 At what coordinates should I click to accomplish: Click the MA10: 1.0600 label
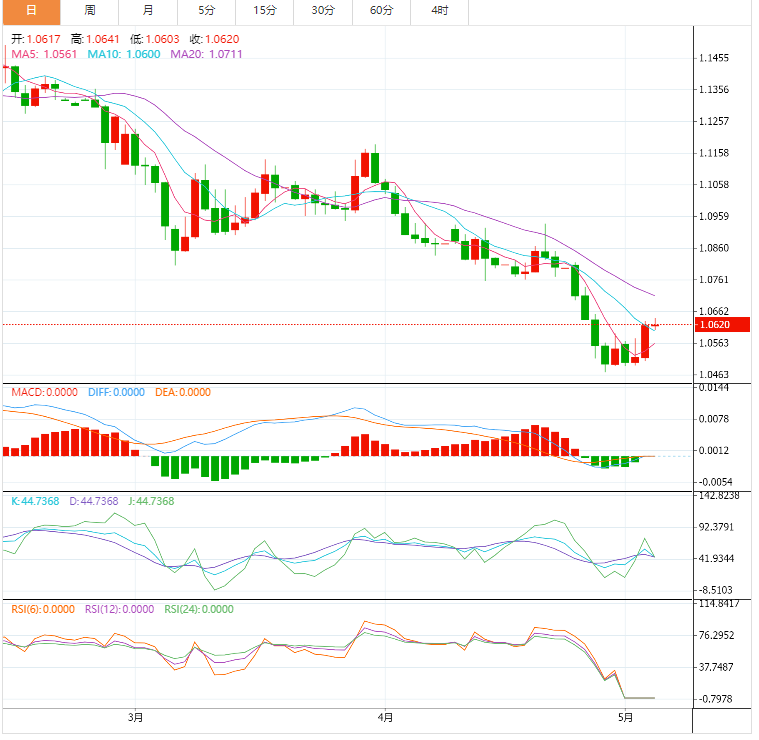pyautogui.click(x=124, y=54)
